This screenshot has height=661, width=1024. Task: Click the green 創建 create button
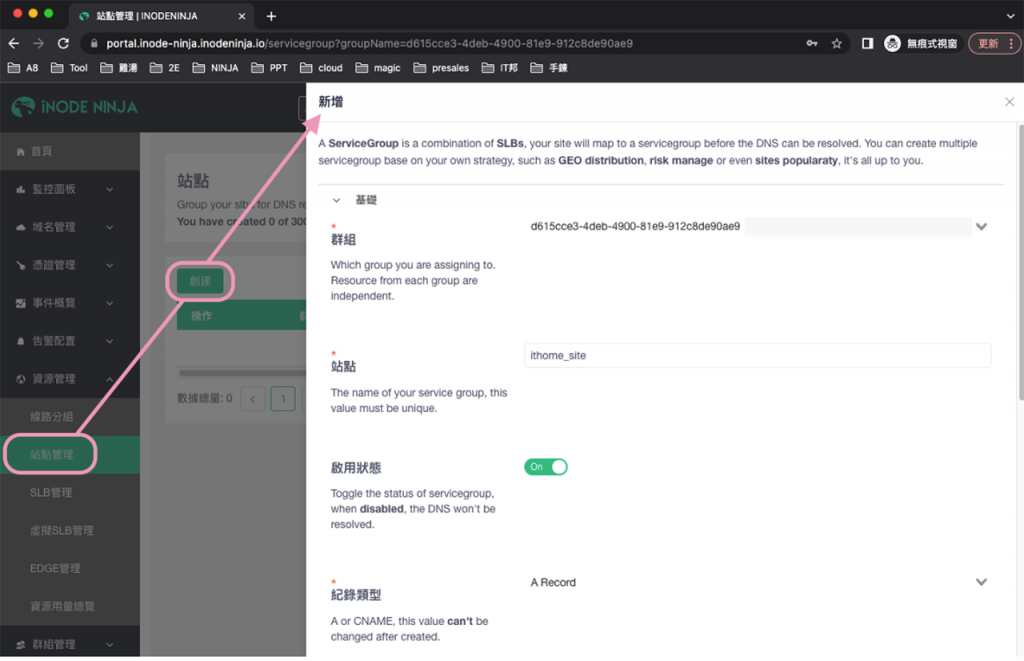click(x=200, y=282)
